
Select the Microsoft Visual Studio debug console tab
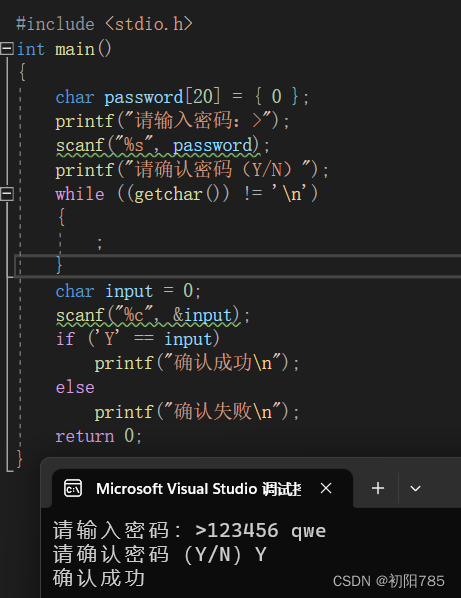[x=202, y=489]
